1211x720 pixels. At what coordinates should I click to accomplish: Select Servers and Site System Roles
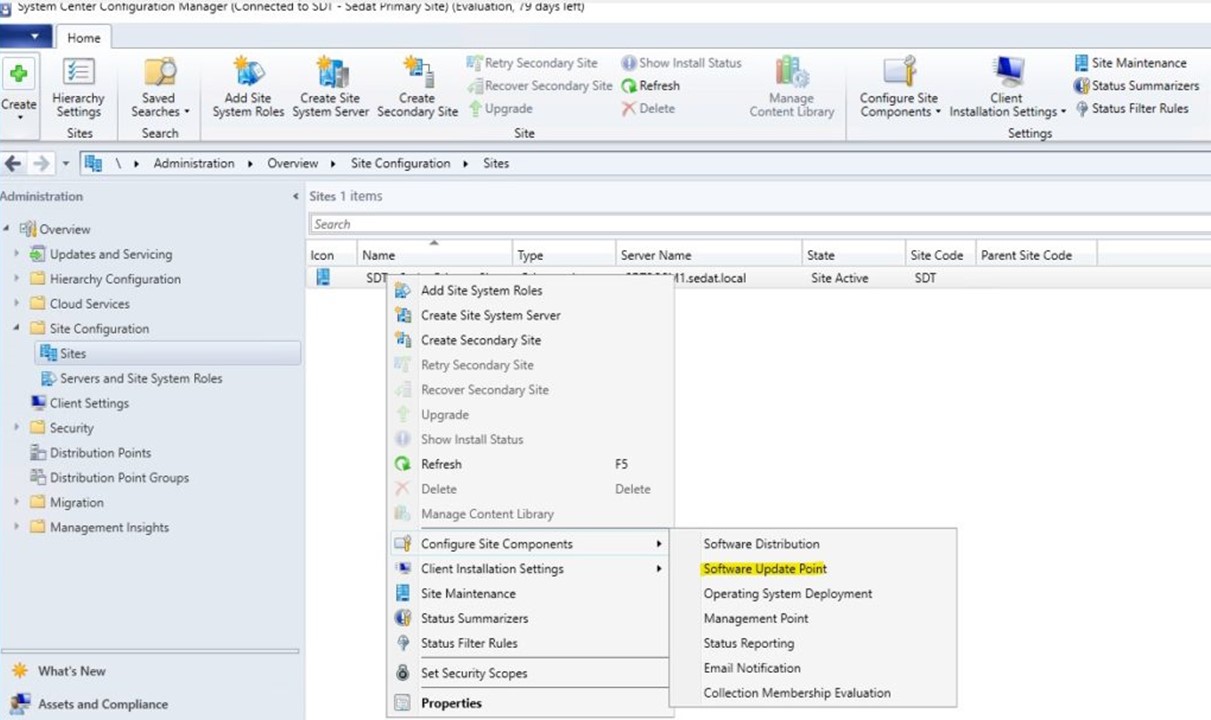tap(140, 378)
